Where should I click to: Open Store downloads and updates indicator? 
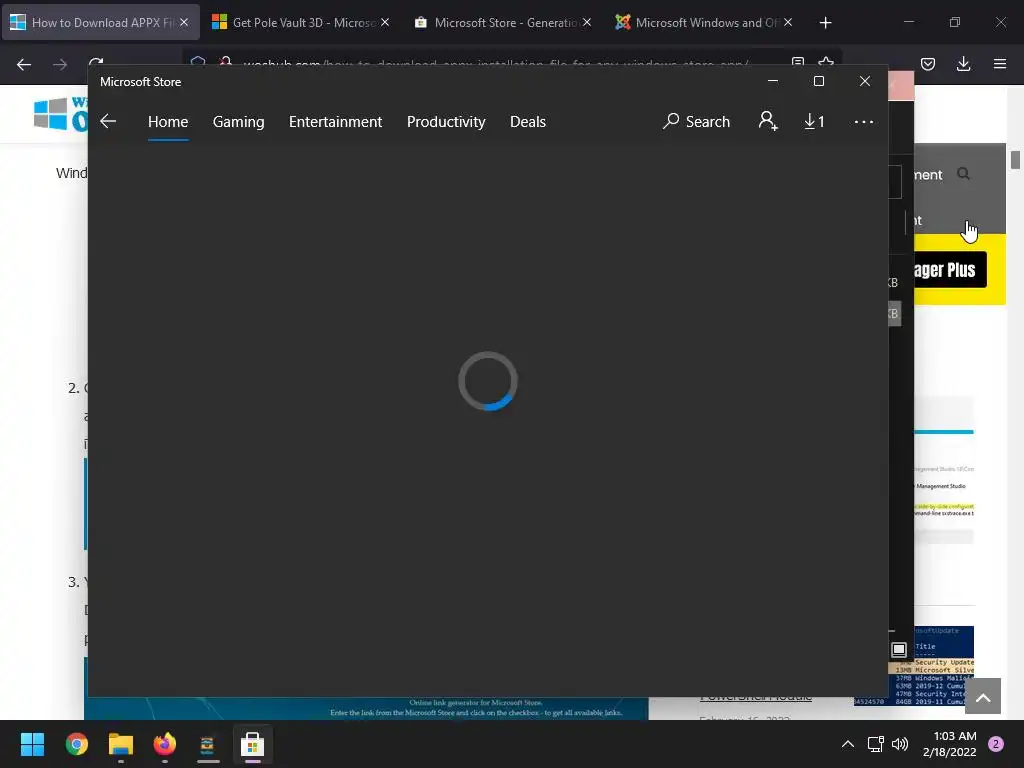click(814, 121)
